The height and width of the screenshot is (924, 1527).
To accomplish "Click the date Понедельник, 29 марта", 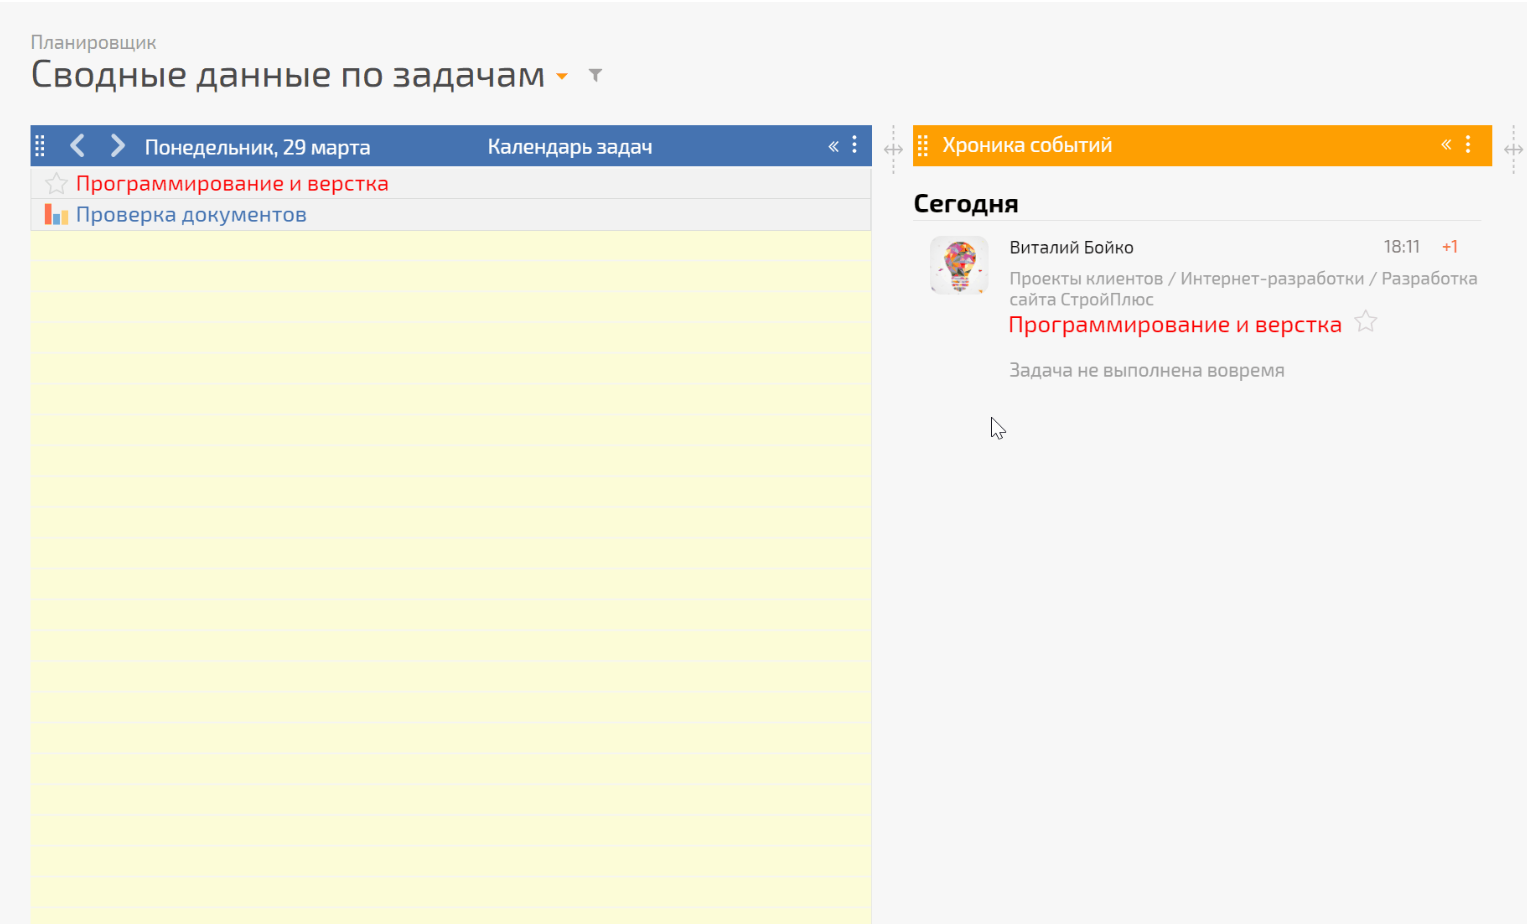I will coord(257,147).
